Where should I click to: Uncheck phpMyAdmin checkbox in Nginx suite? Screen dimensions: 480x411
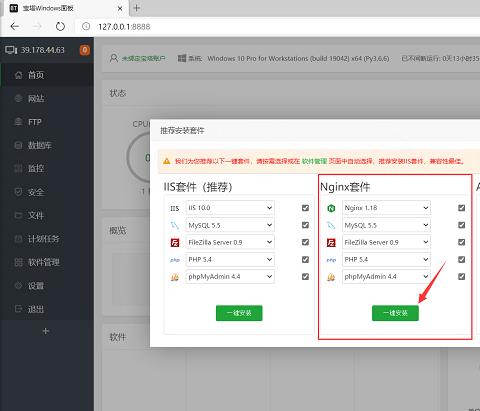point(461,276)
